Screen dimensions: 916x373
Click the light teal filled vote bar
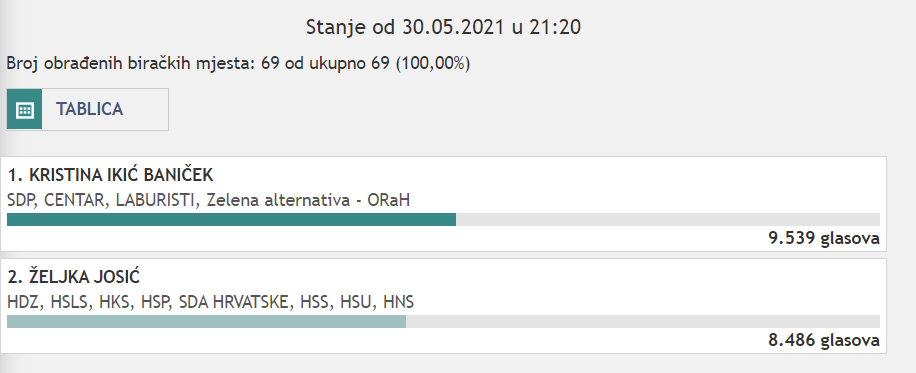coord(206,321)
